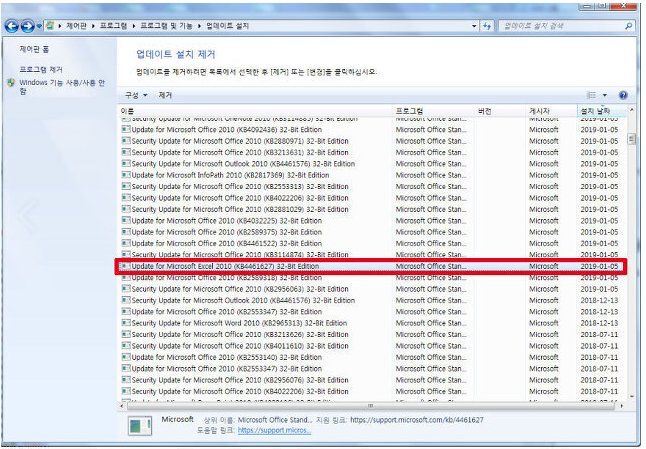Go forward with the Forward arrow button
The image size is (646, 449).
pos(28,26)
